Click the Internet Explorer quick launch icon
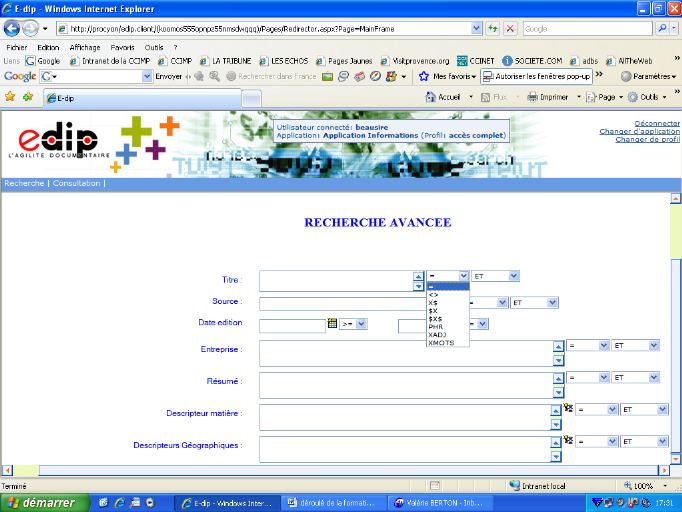The image size is (682, 512). pos(120,503)
